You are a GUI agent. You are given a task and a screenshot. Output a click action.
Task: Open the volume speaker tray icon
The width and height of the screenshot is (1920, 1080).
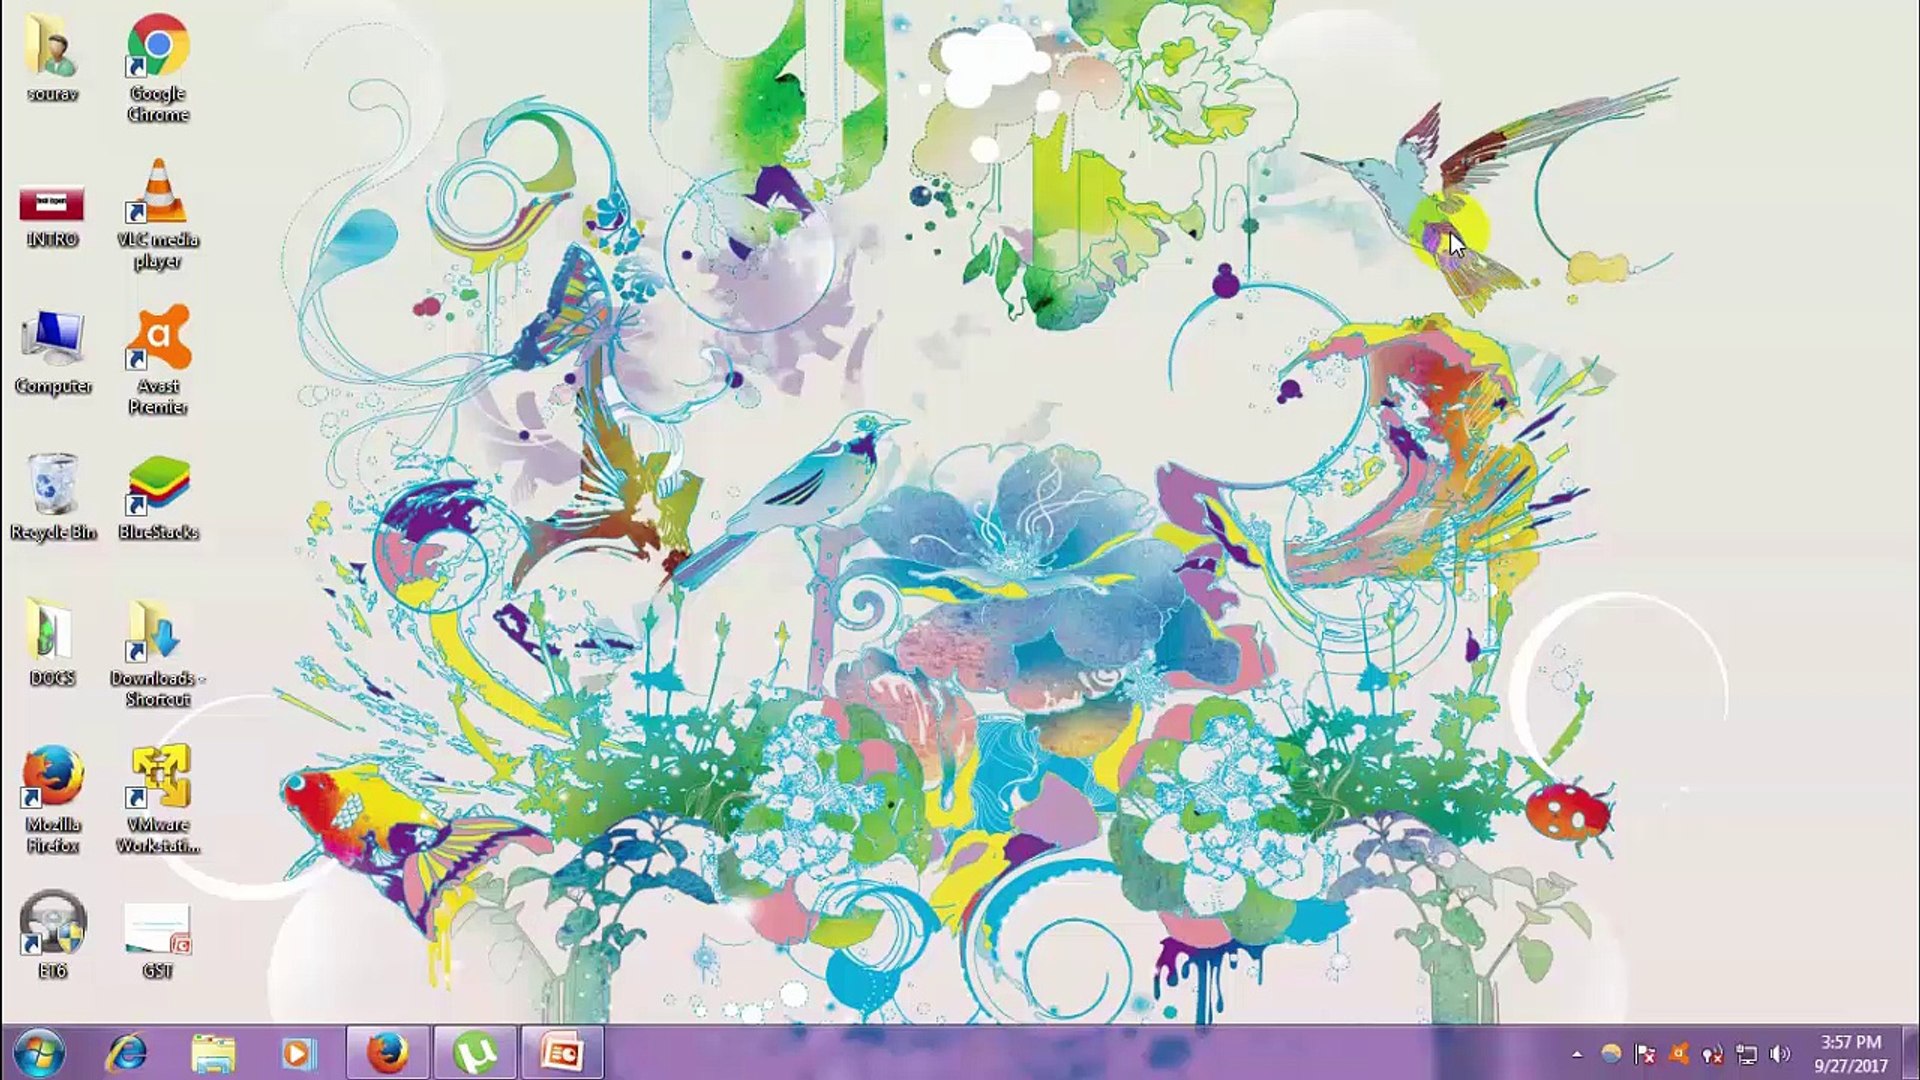[x=1780, y=1054]
